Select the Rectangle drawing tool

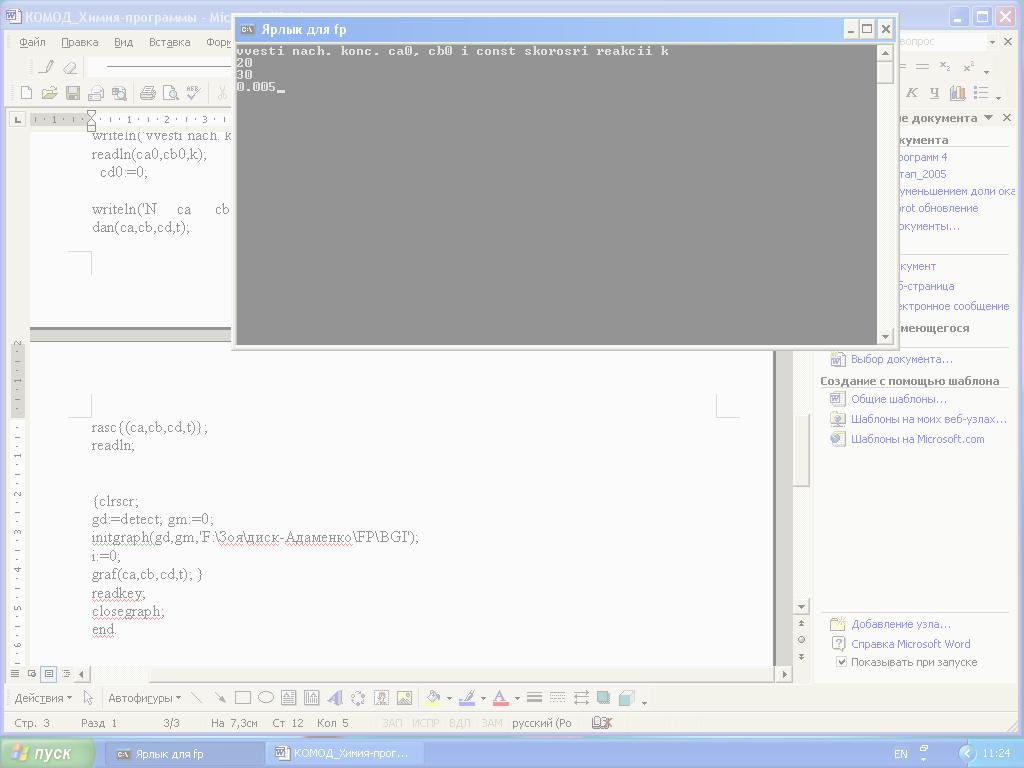click(242, 698)
